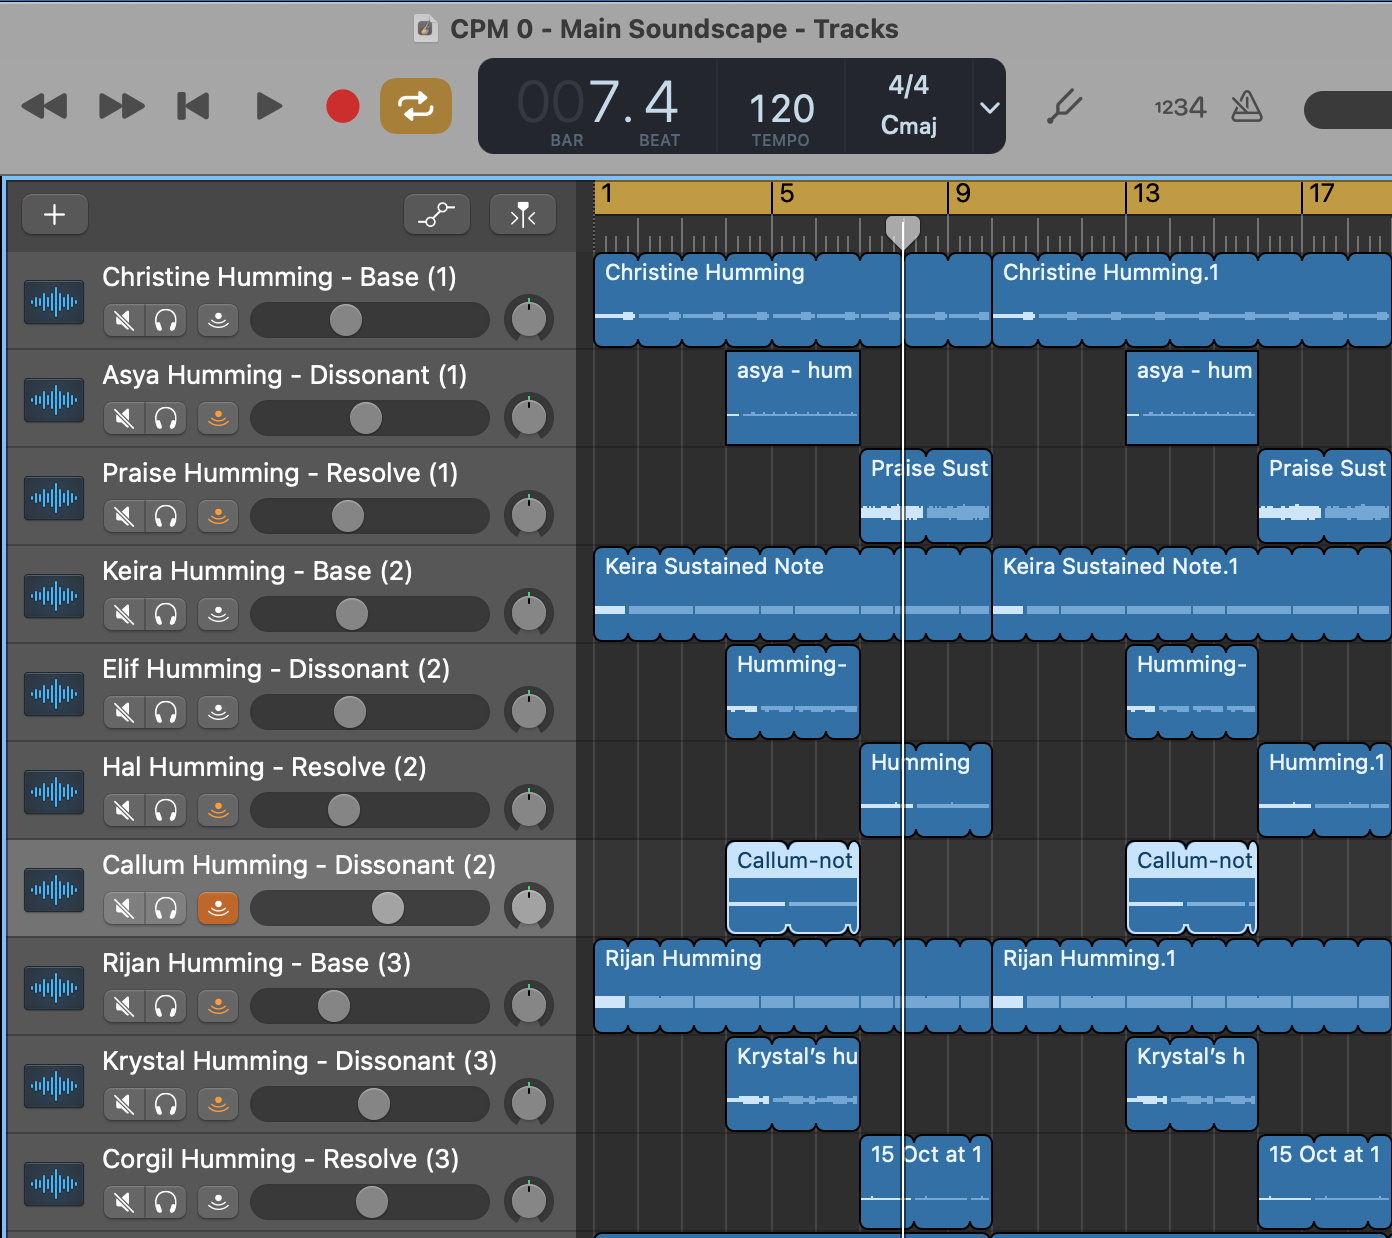Click the Praise Humming track volume slider
The image size is (1392, 1238).
click(x=370, y=516)
